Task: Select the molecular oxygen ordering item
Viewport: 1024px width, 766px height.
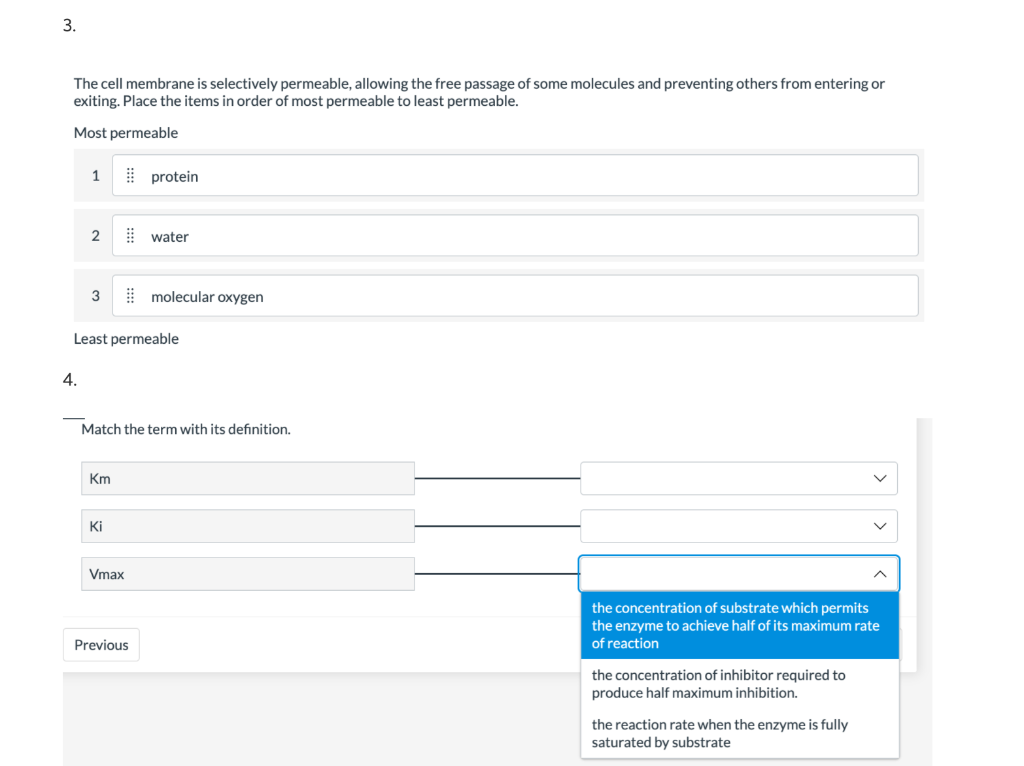Action: (515, 296)
